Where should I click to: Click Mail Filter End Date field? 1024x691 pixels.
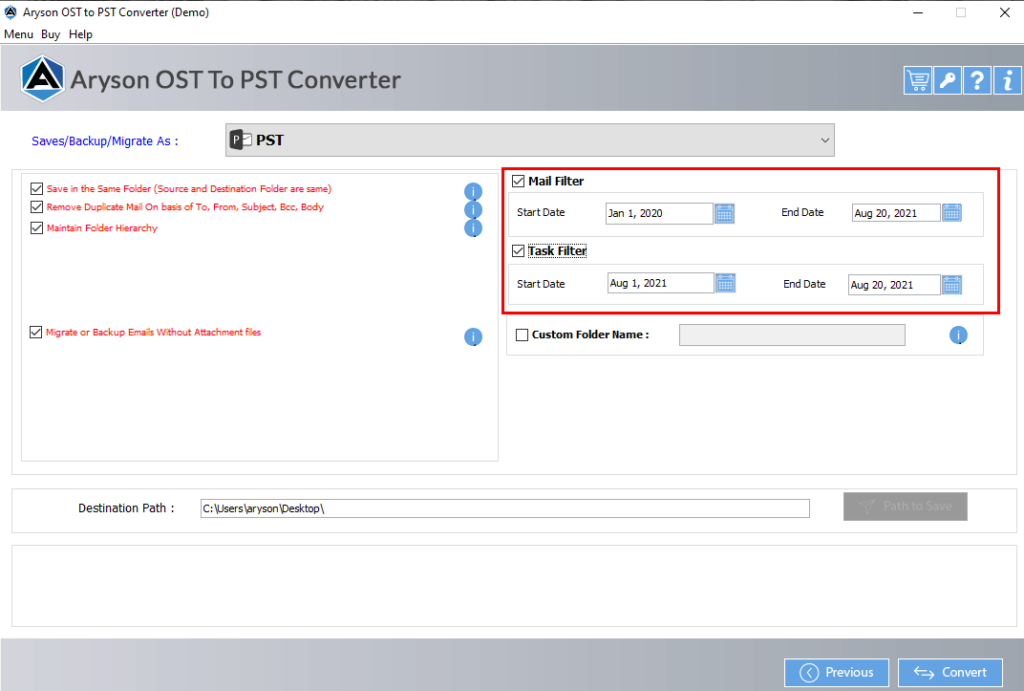896,213
